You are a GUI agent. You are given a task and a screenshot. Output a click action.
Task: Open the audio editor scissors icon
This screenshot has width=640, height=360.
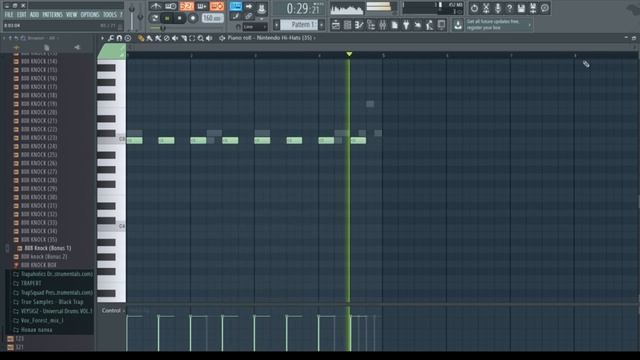486,8
